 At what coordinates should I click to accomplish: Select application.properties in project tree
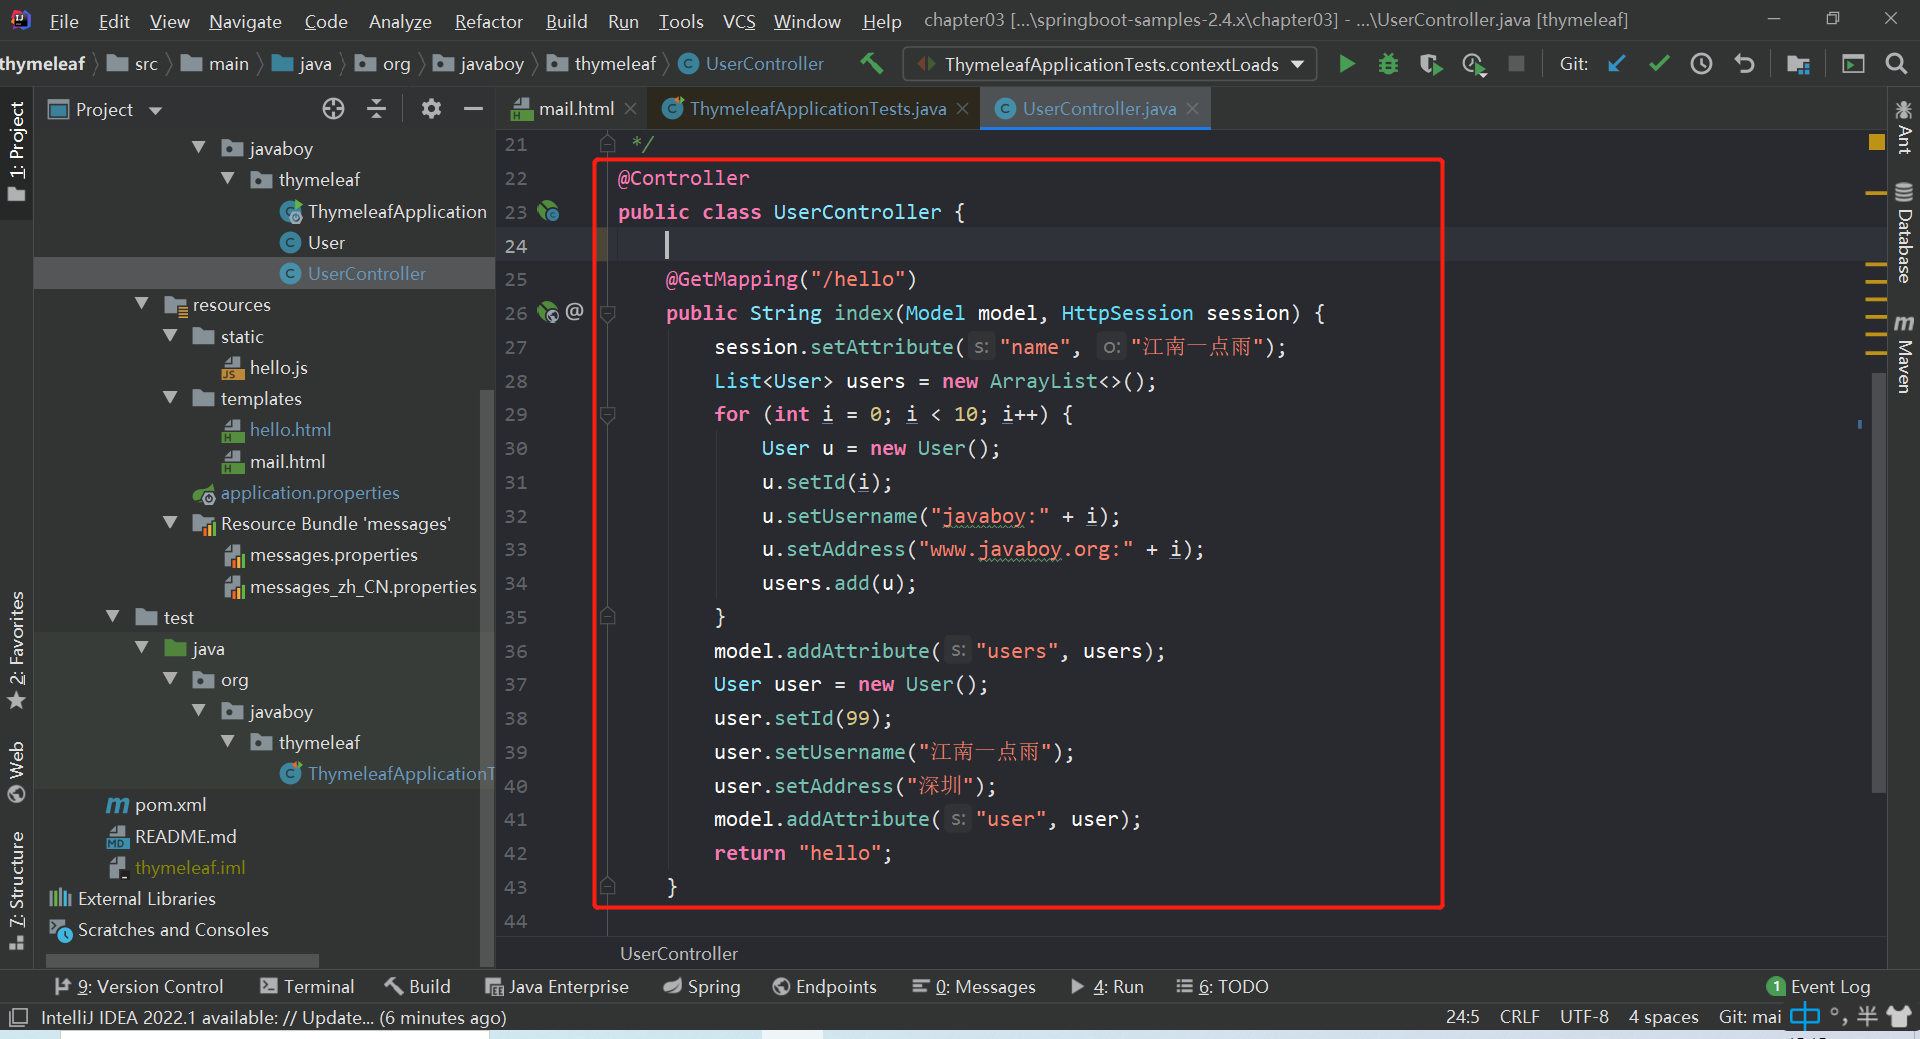(x=309, y=492)
